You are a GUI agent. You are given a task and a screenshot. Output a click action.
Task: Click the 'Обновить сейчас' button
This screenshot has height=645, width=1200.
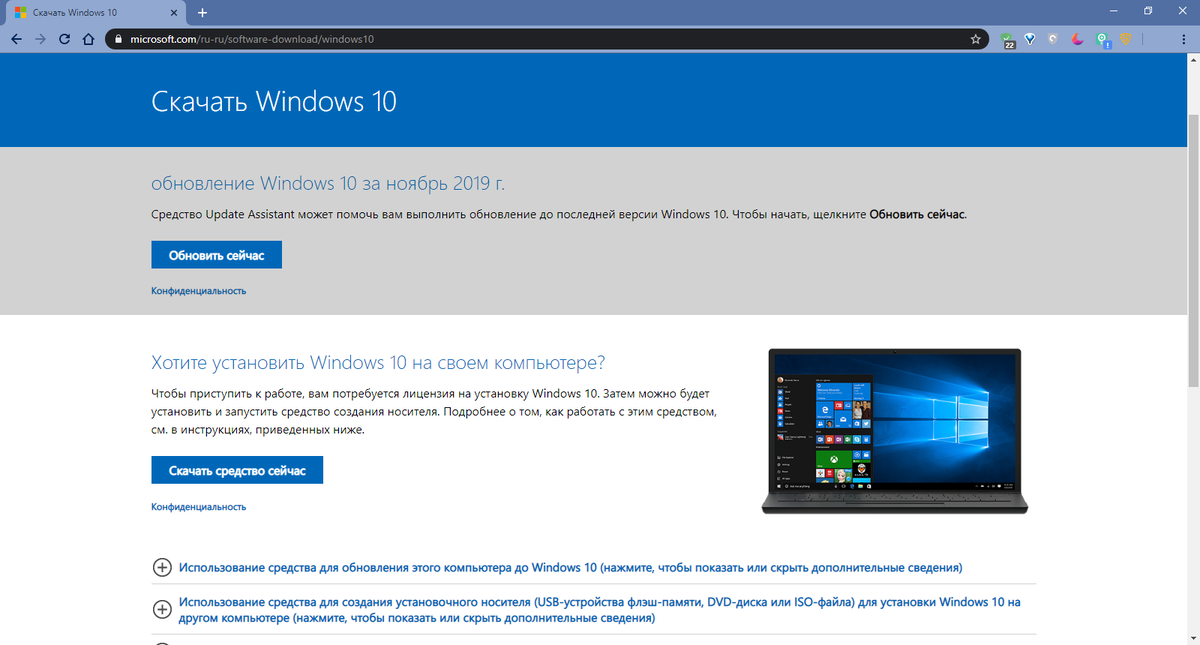pyautogui.click(x=216, y=254)
